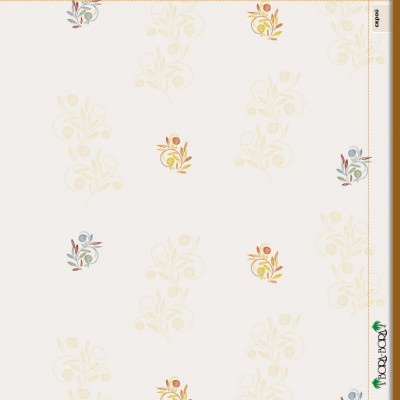Select the lower green palm tree icon

(x=377, y=383)
